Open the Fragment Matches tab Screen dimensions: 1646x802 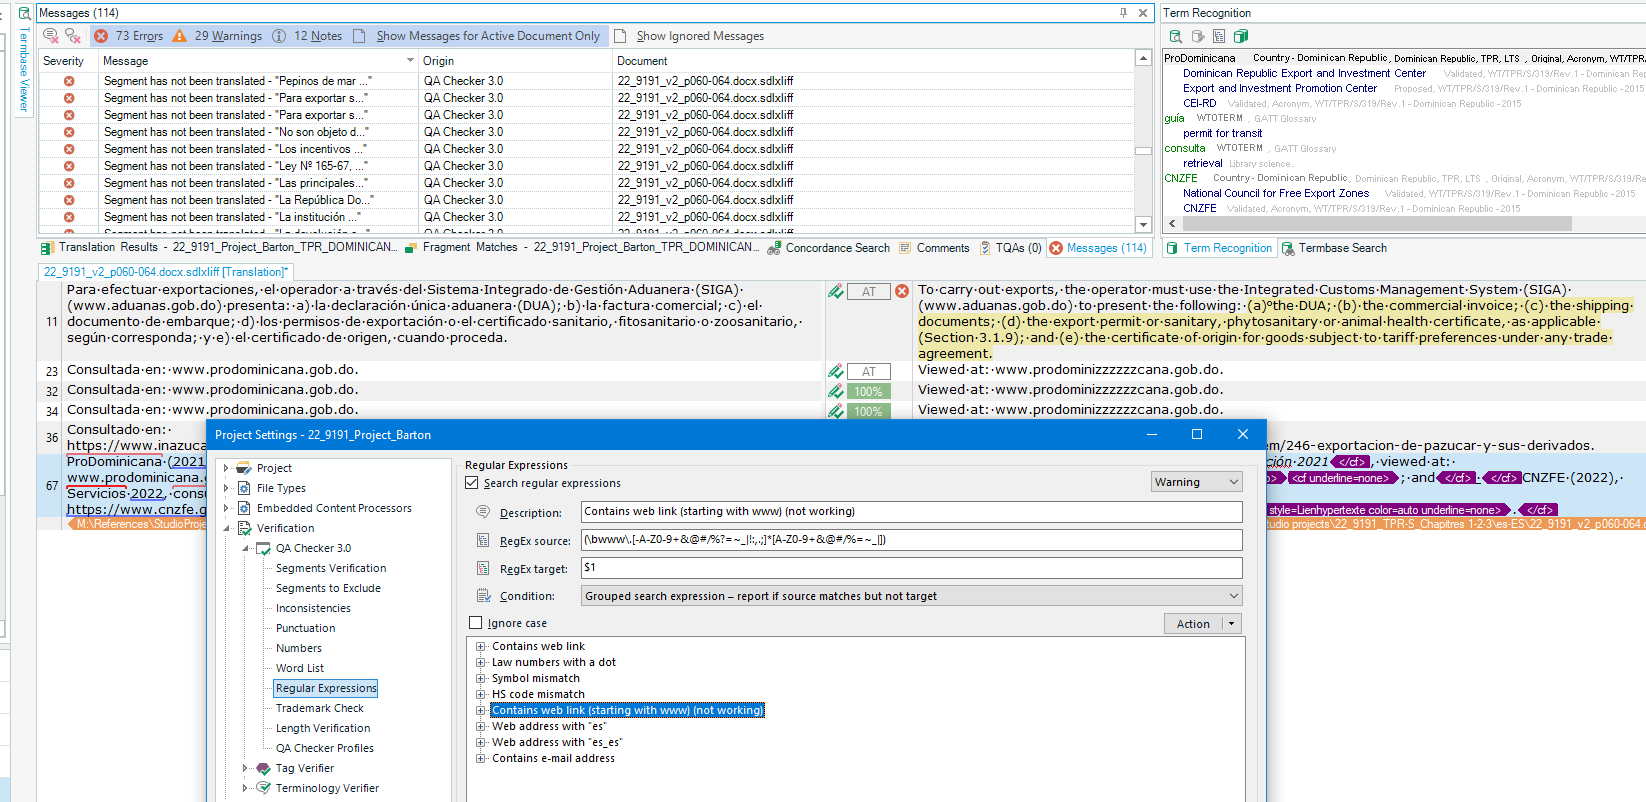581,247
